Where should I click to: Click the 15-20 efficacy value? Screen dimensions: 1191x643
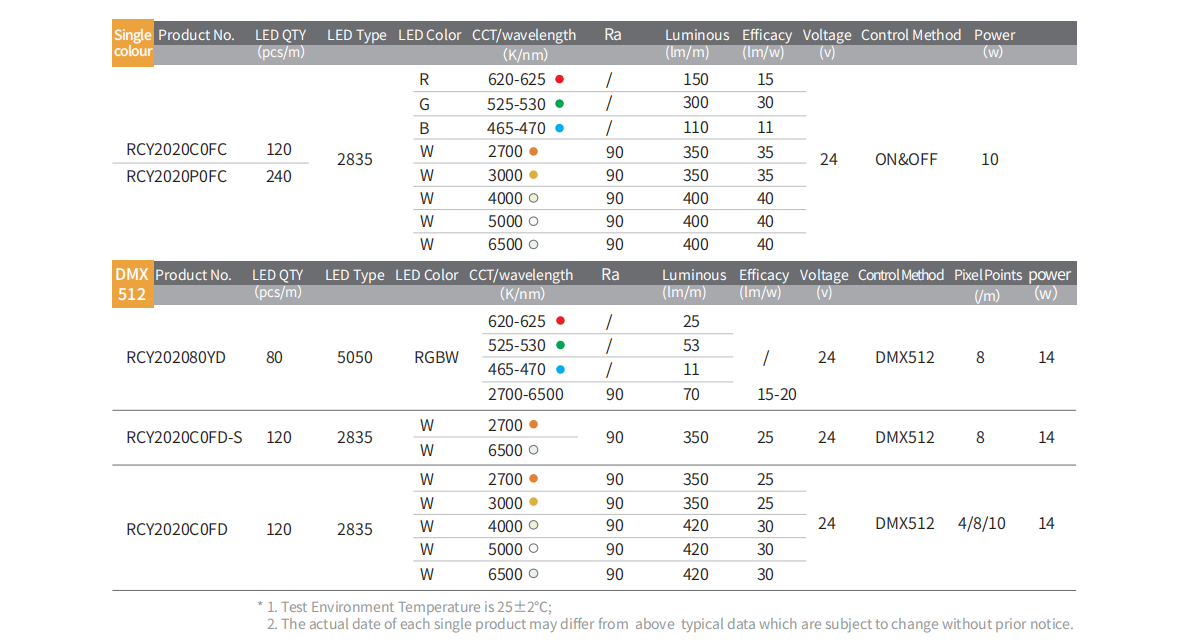point(776,394)
